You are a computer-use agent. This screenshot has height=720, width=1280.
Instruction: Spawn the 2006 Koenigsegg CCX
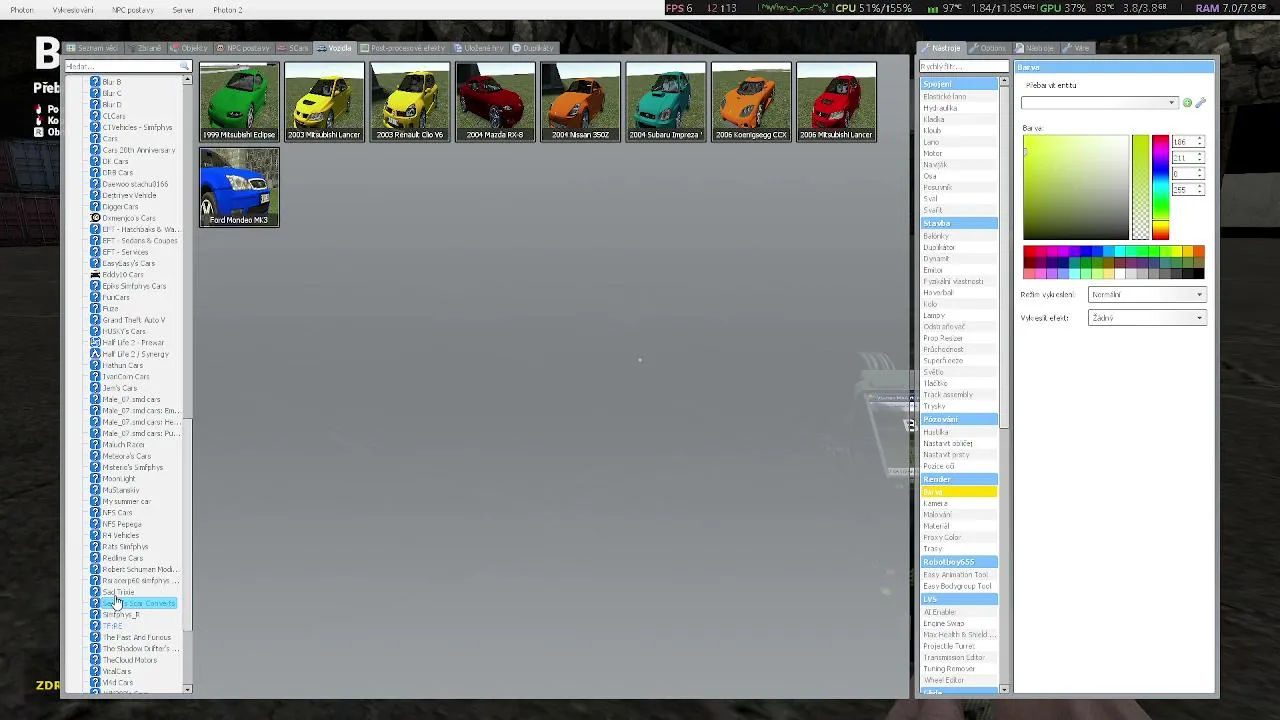751,101
